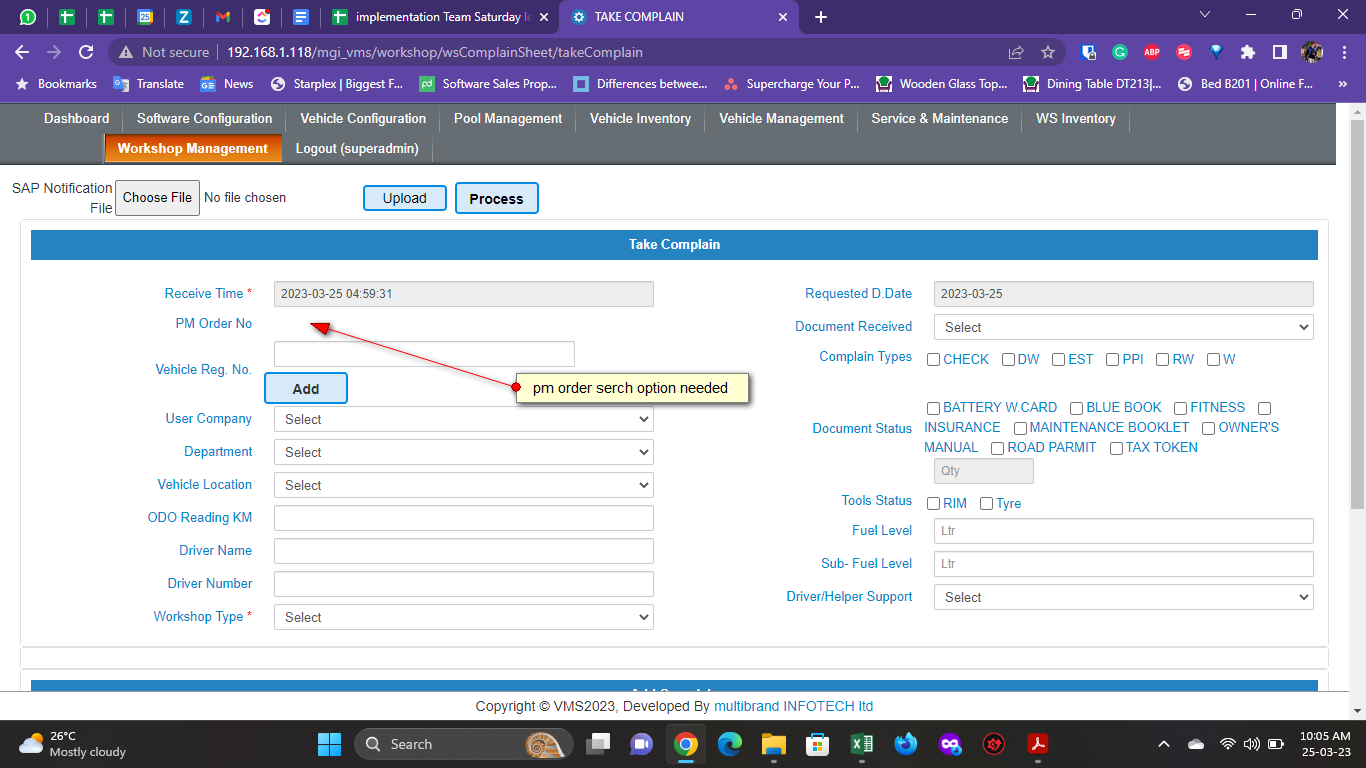Image resolution: width=1366 pixels, height=768 pixels.
Task: Open Excel from the taskbar
Action: (x=860, y=744)
